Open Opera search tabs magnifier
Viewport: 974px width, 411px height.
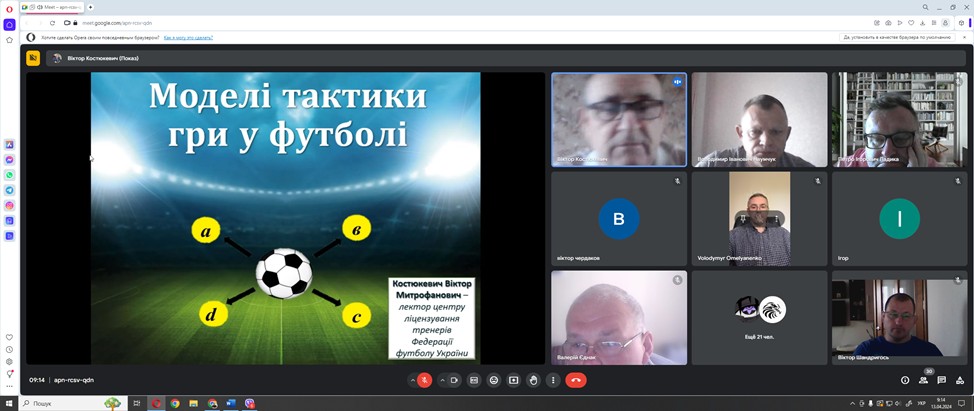(926, 7)
